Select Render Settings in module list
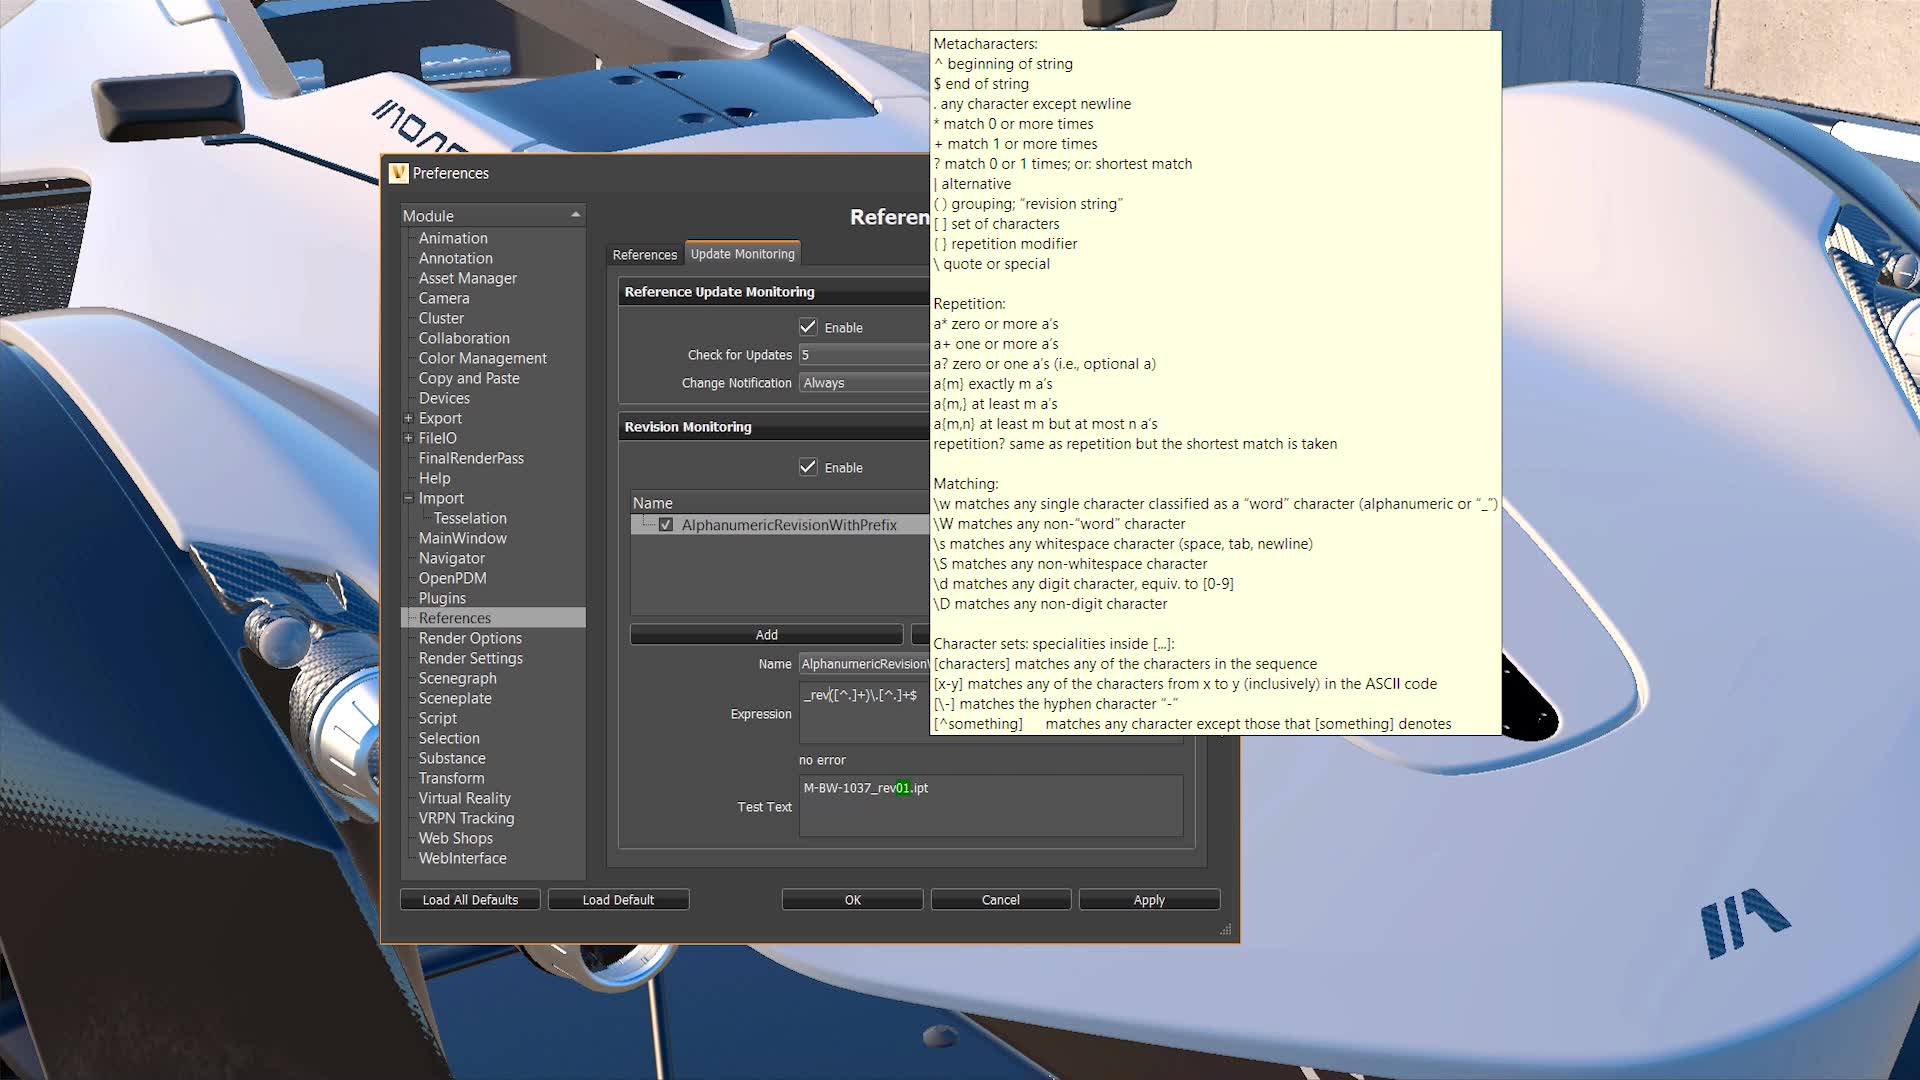The width and height of the screenshot is (1920, 1080). click(x=470, y=658)
